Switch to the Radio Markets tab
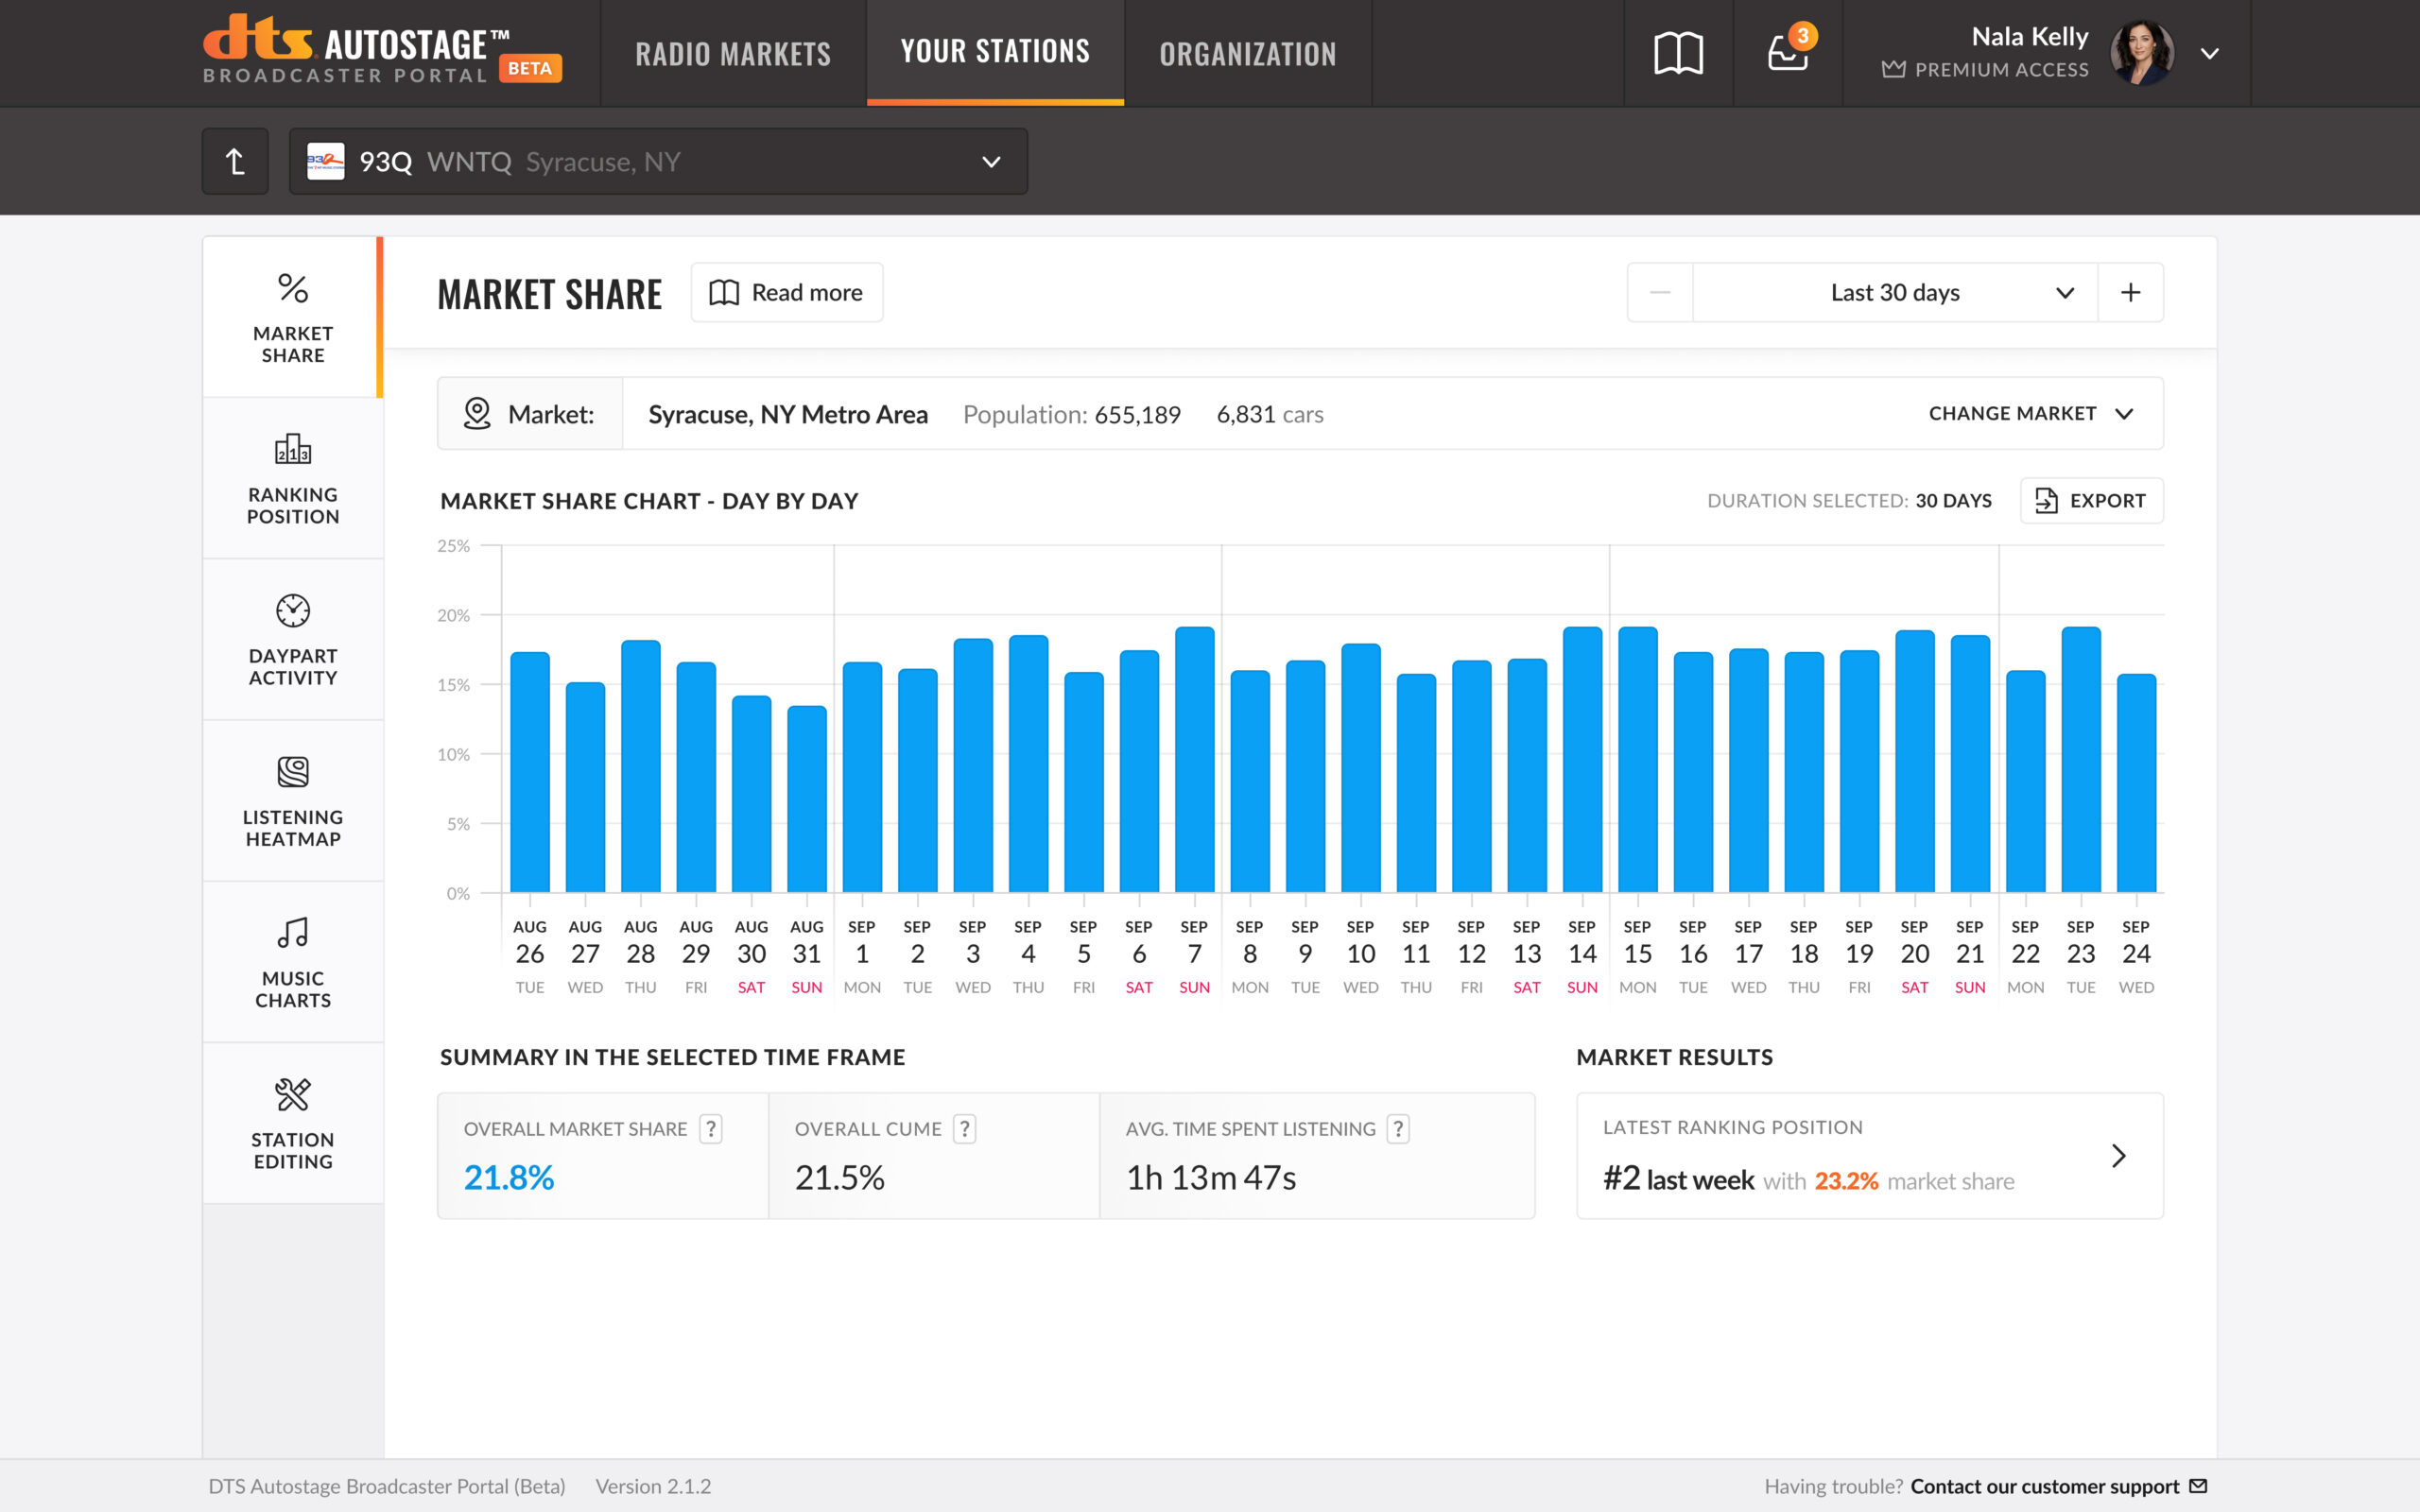 pos(733,53)
